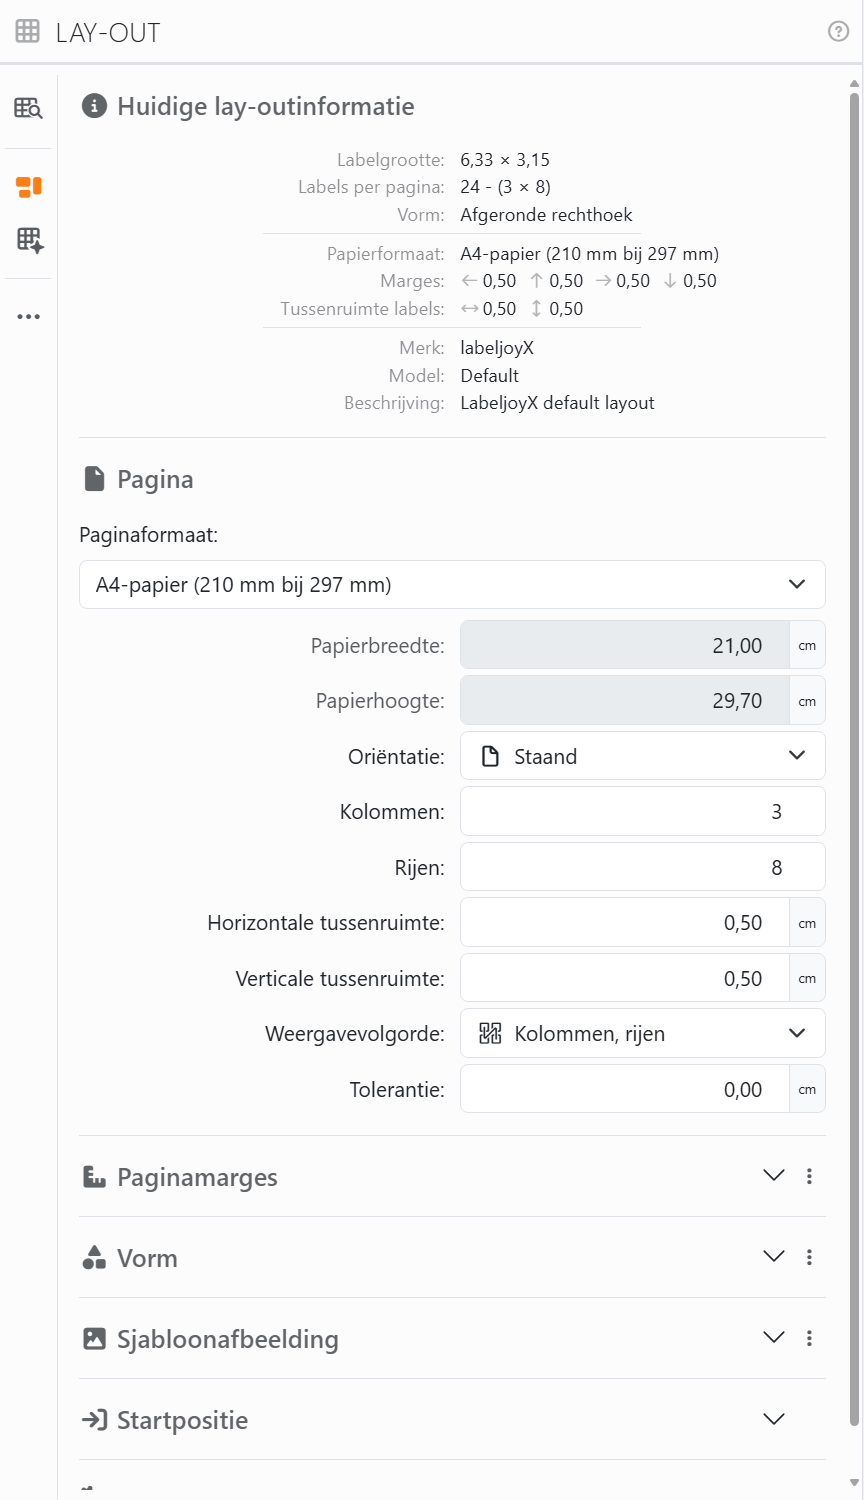Click the vertical scrollbar on the right

[855, 760]
